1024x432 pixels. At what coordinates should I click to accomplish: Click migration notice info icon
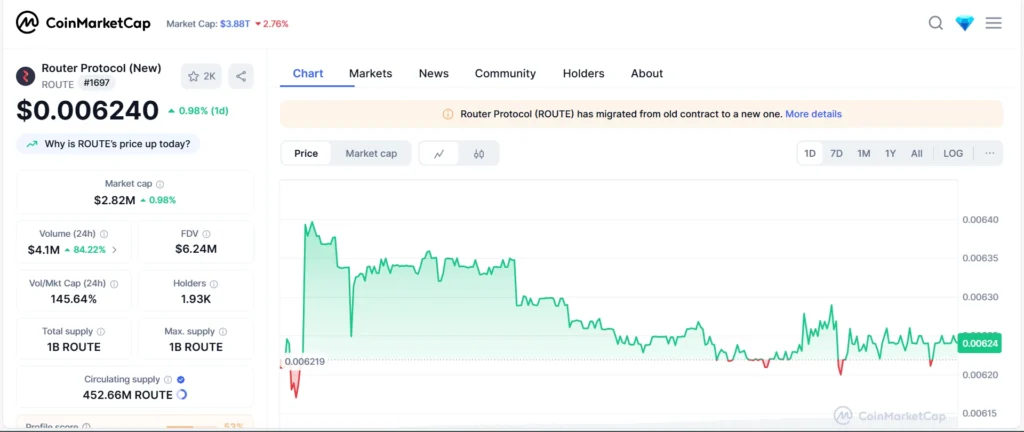point(448,114)
